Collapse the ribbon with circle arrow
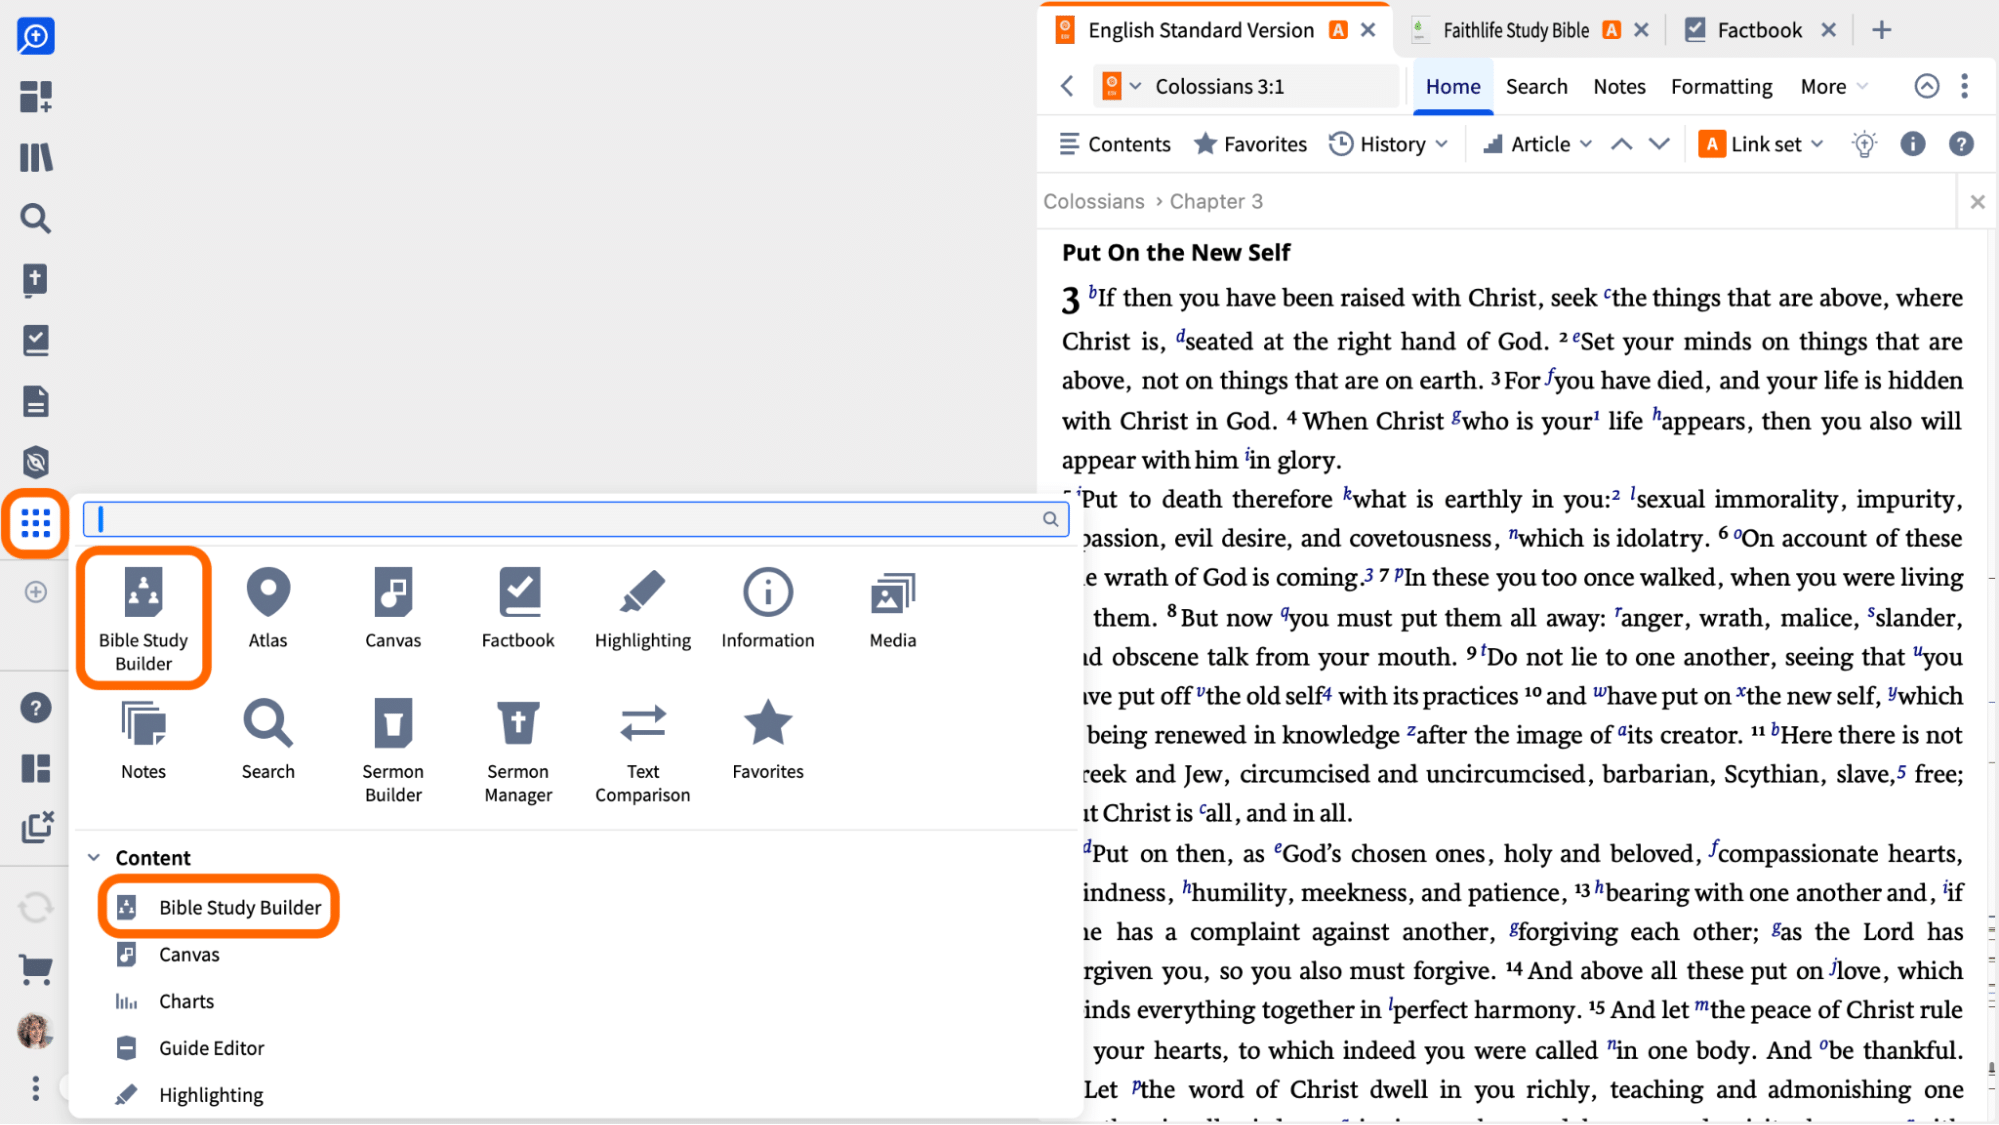Image resolution: width=1999 pixels, height=1125 pixels. pyautogui.click(x=1926, y=86)
